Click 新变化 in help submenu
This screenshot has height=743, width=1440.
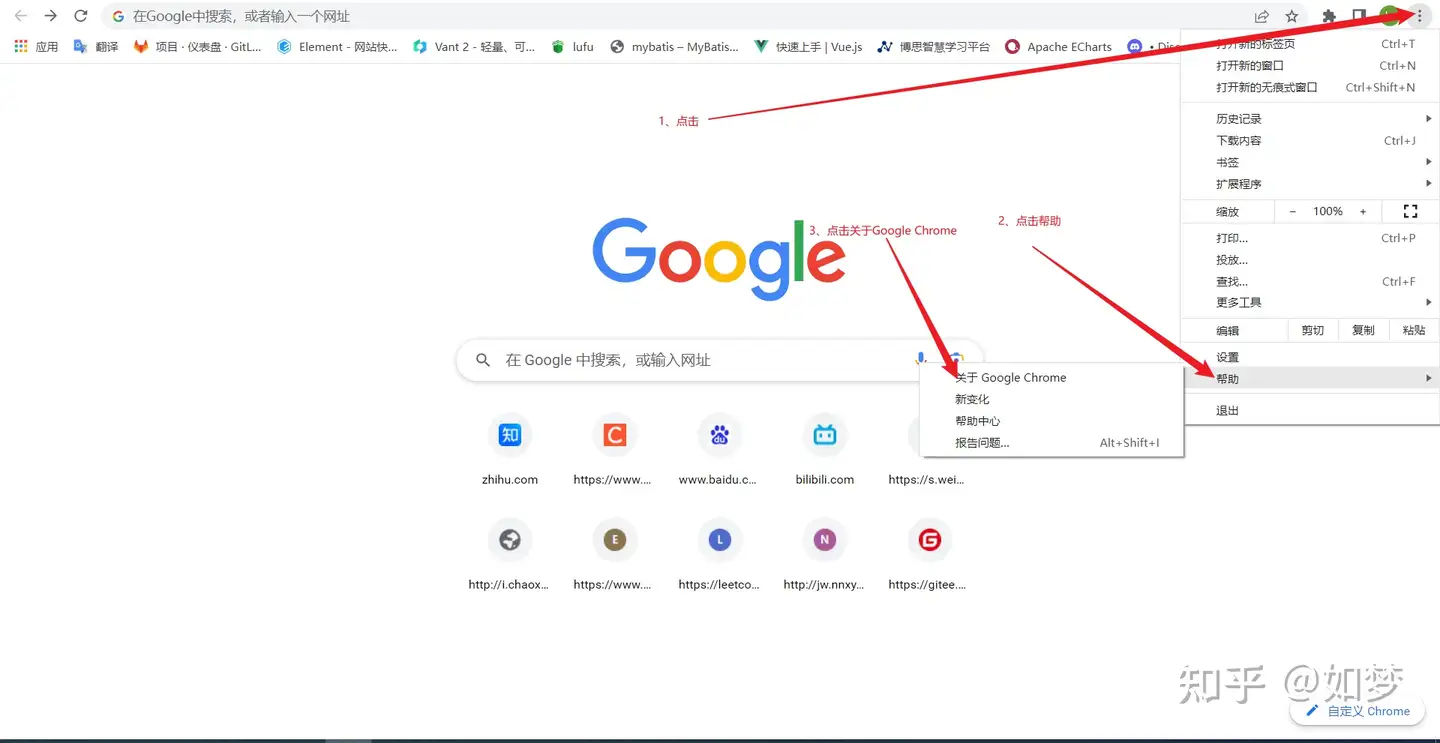tap(1051, 399)
